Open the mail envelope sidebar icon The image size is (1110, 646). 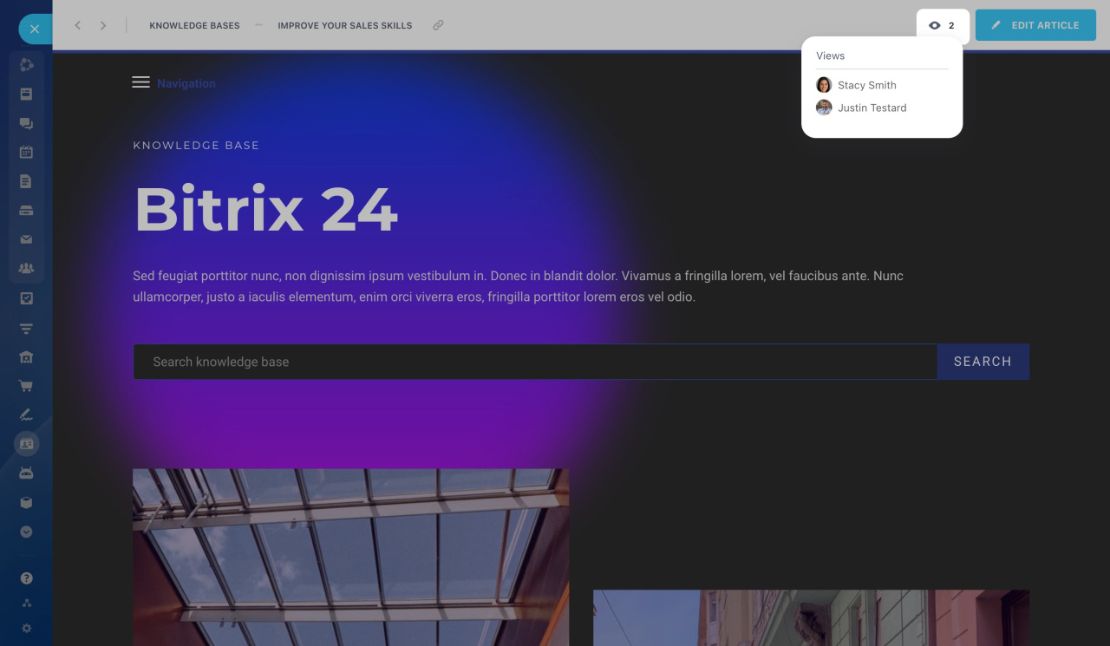(26, 239)
